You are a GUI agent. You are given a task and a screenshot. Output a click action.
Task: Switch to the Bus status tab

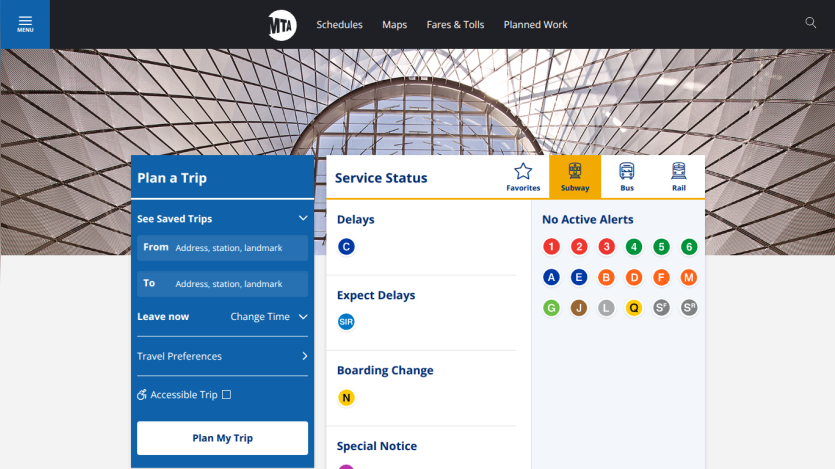point(627,177)
